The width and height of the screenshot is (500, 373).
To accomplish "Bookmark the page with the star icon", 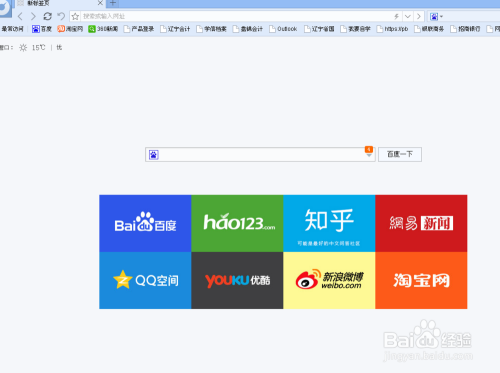I will 75,16.
